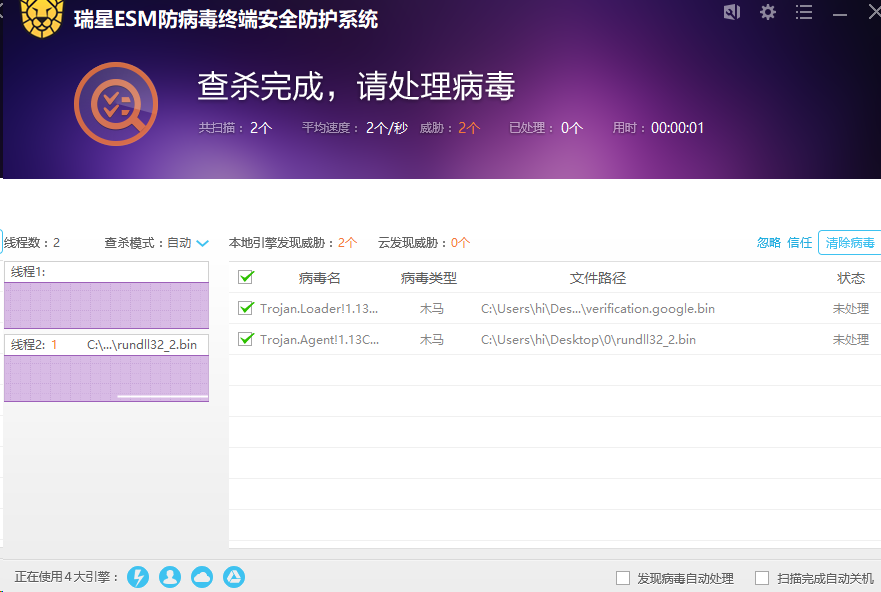Image resolution: width=881 pixels, height=592 pixels.
Task: Click the 清除病毒 button
Action: [x=849, y=243]
